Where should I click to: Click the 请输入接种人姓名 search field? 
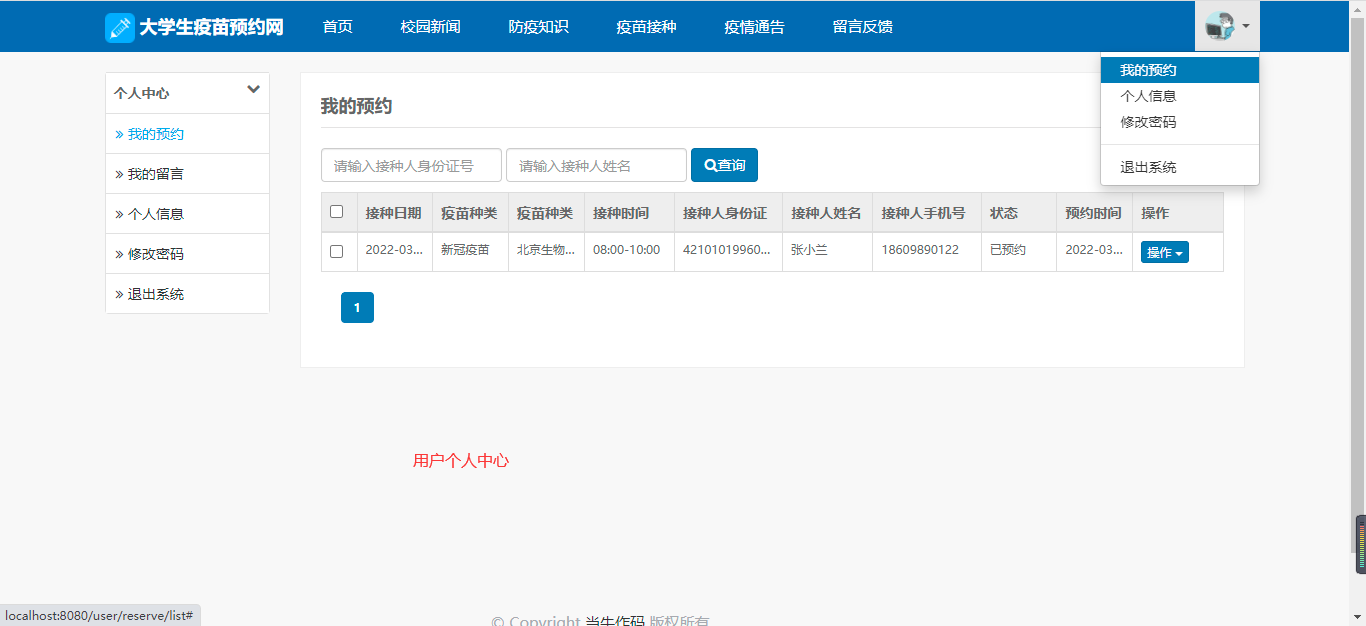(x=596, y=166)
